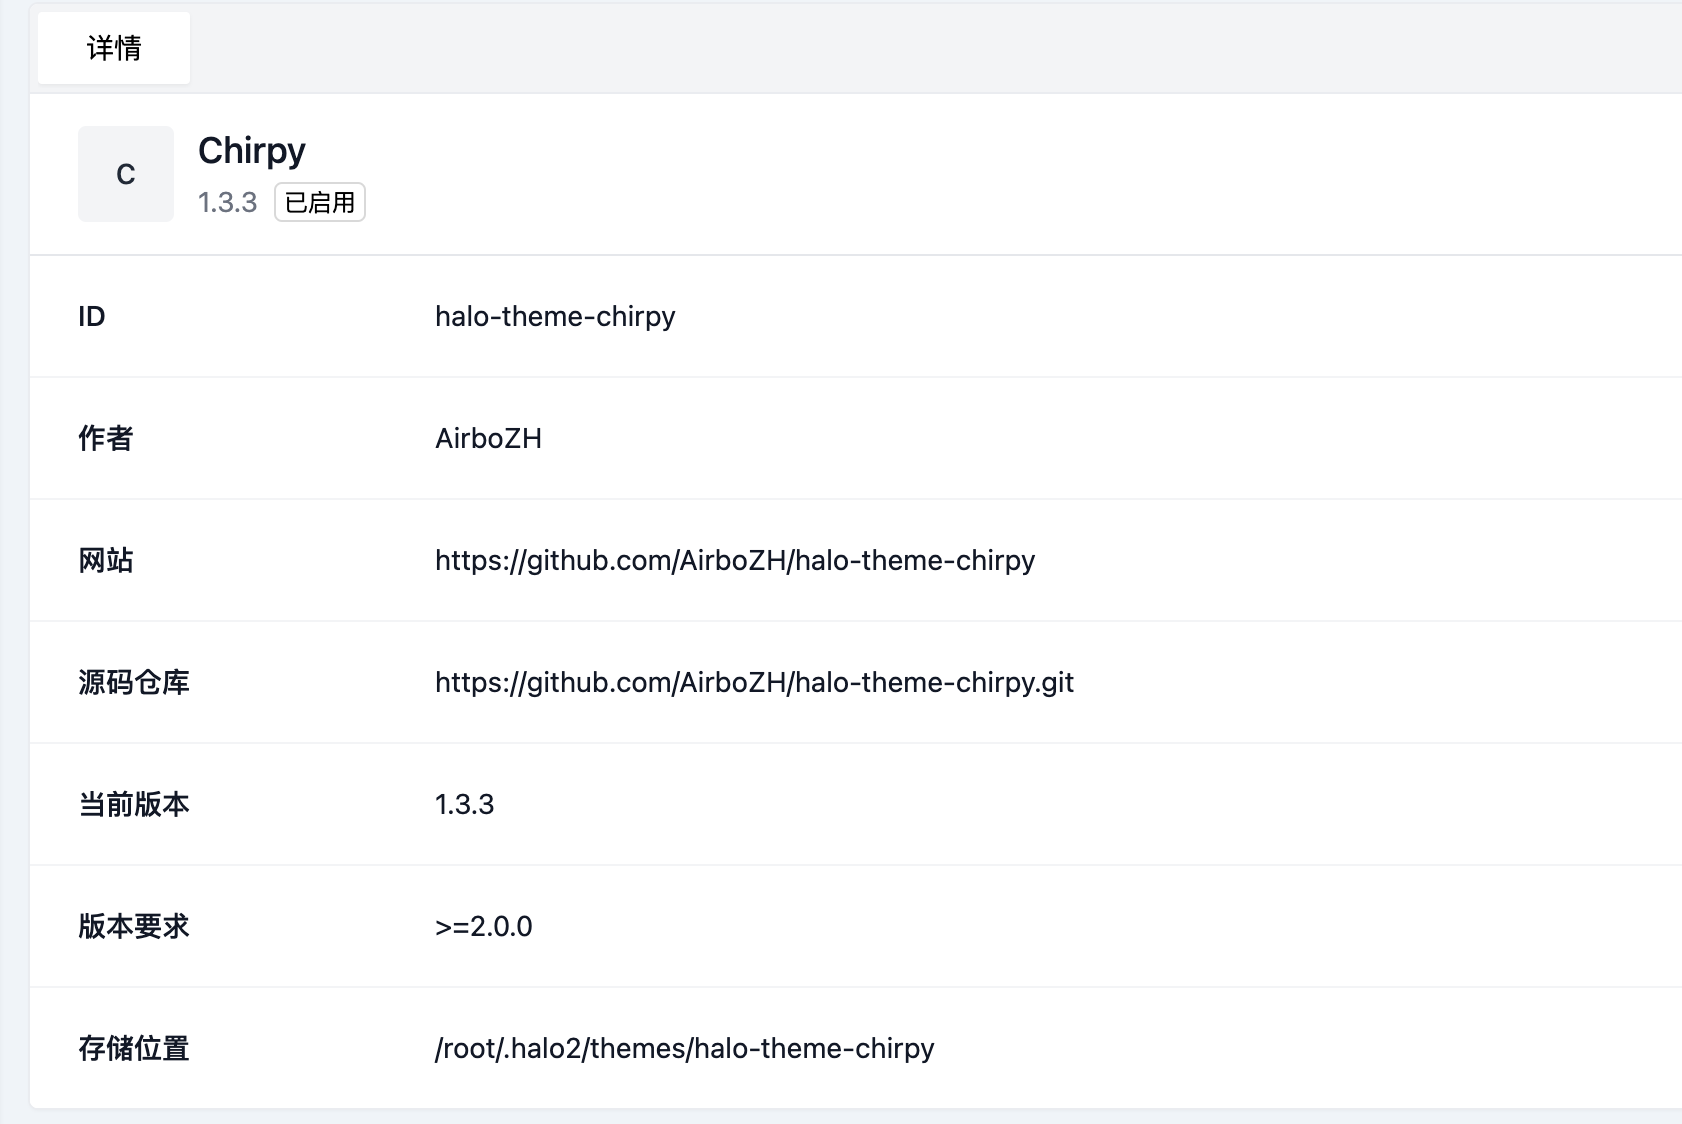This screenshot has width=1682, height=1124.
Task: Click the Chirpy theme logo thumbnail
Action: coord(126,174)
